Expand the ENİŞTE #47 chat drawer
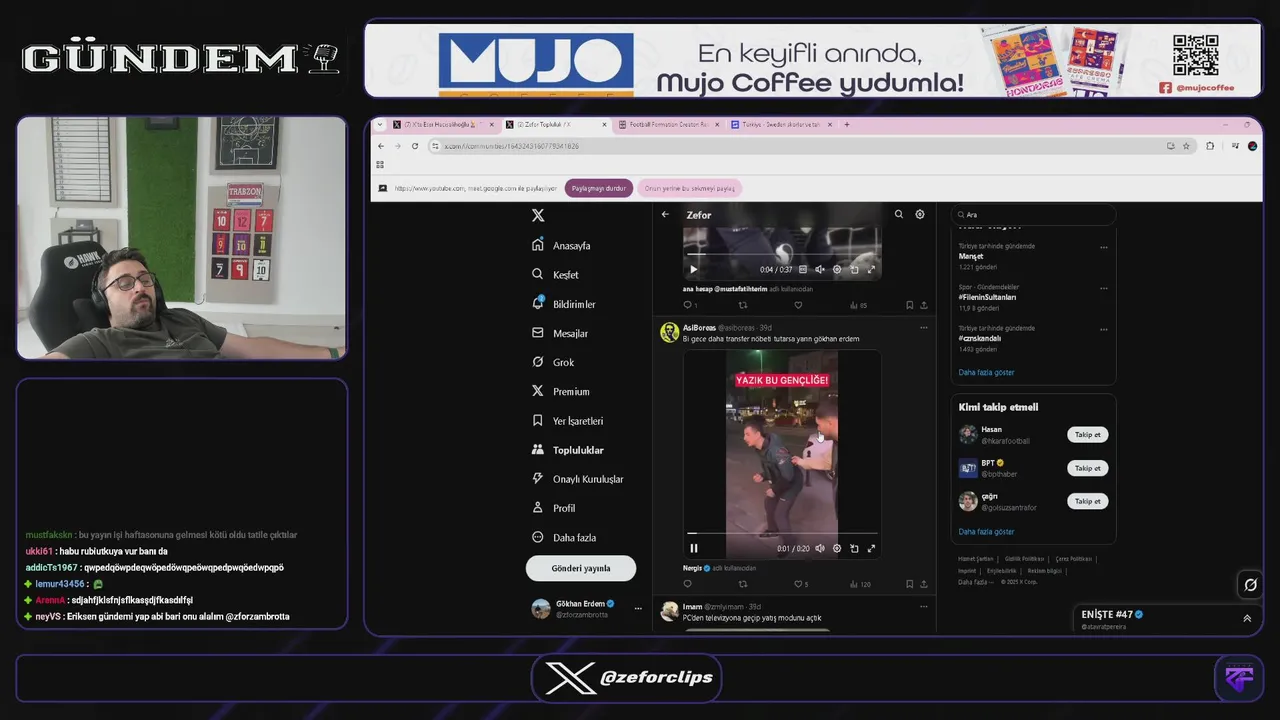The image size is (1280, 720). click(1247, 618)
